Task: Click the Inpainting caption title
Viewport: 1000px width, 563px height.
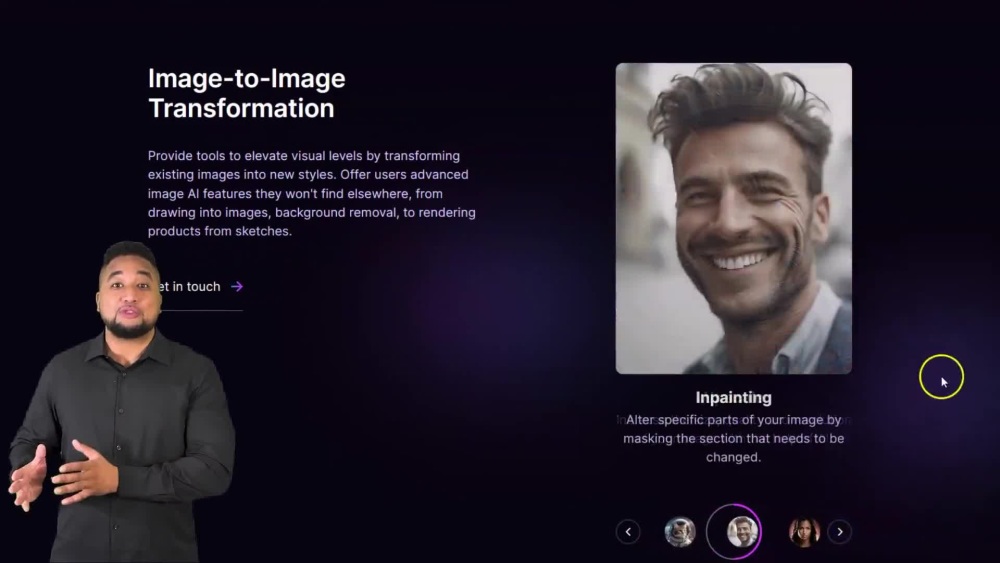Action: [733, 398]
